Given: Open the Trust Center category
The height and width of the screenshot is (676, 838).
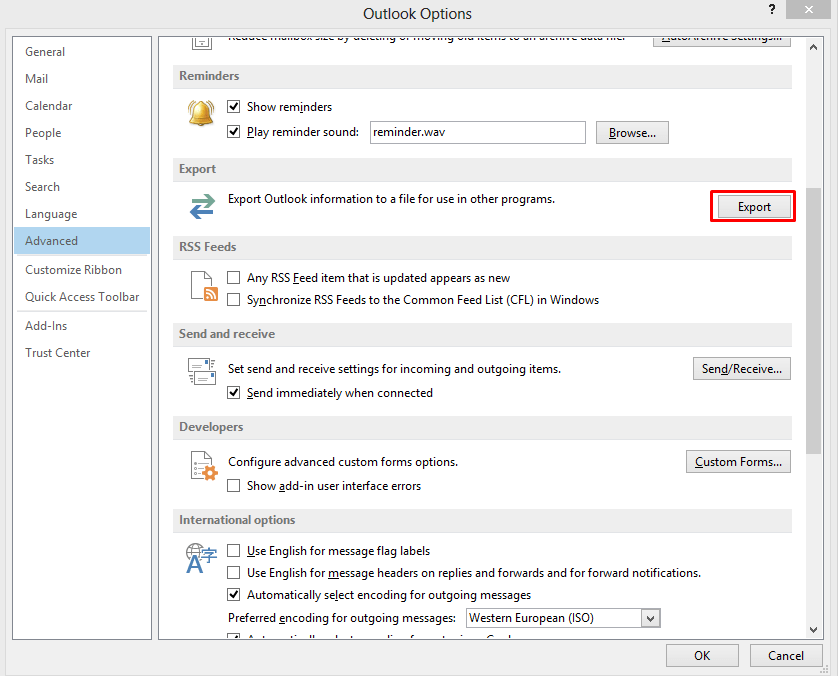Looking at the screenshot, I should [x=58, y=353].
